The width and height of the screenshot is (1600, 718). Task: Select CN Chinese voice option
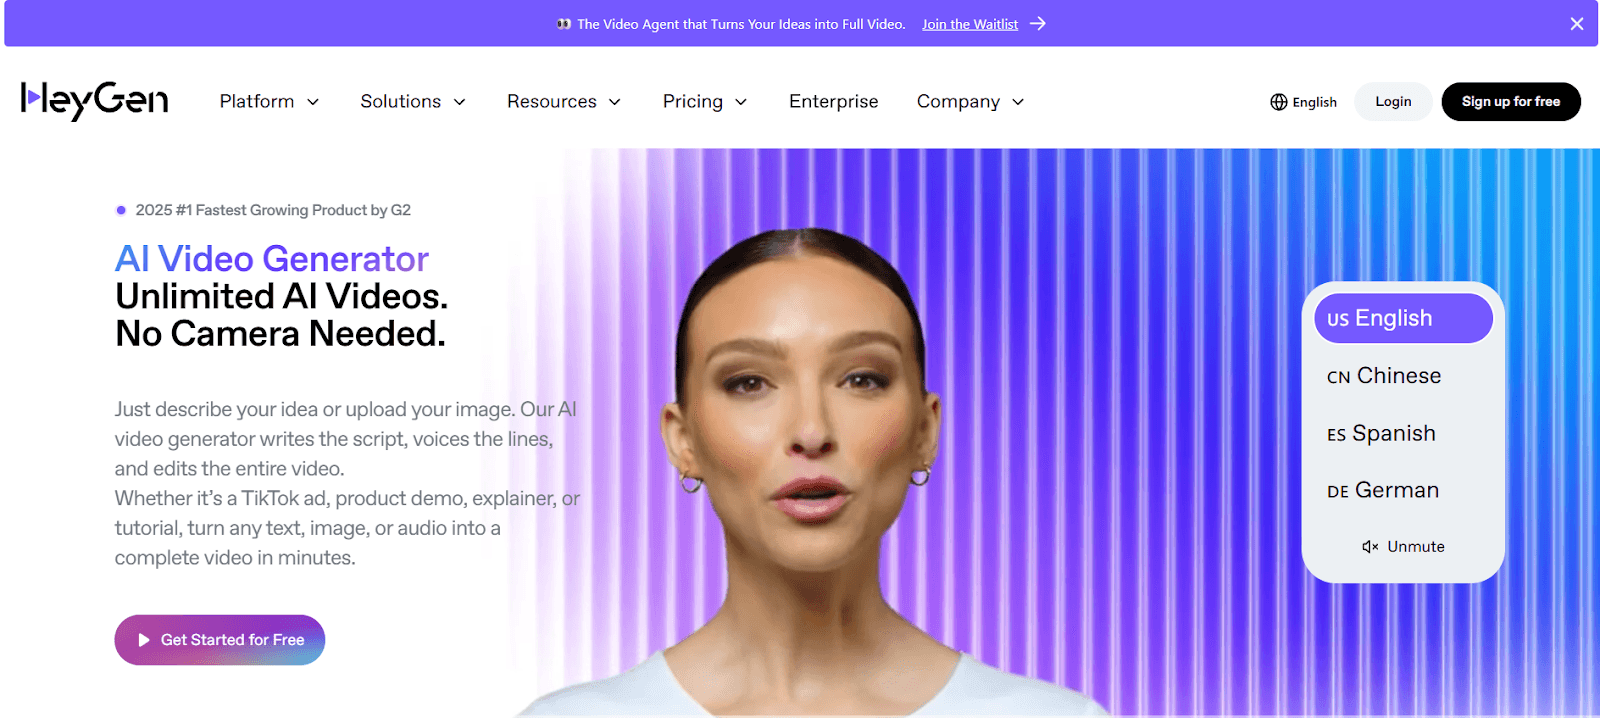tap(1384, 376)
